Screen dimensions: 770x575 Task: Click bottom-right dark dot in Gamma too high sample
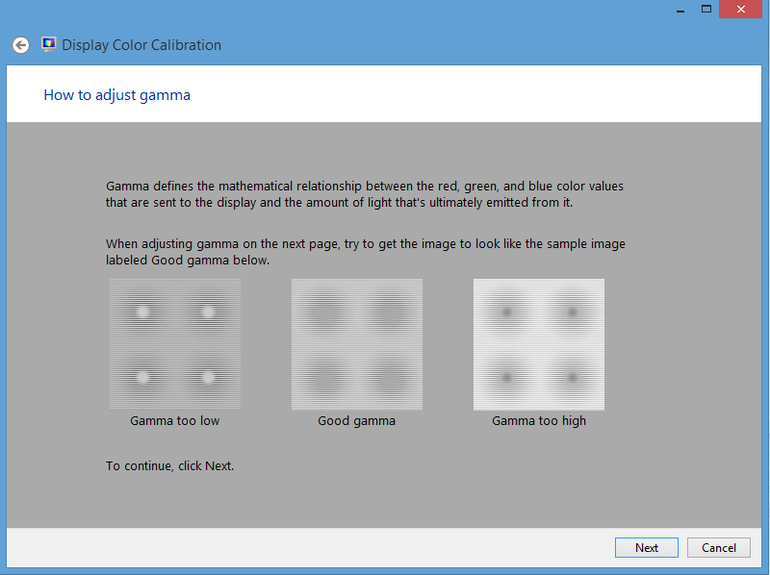(572, 378)
